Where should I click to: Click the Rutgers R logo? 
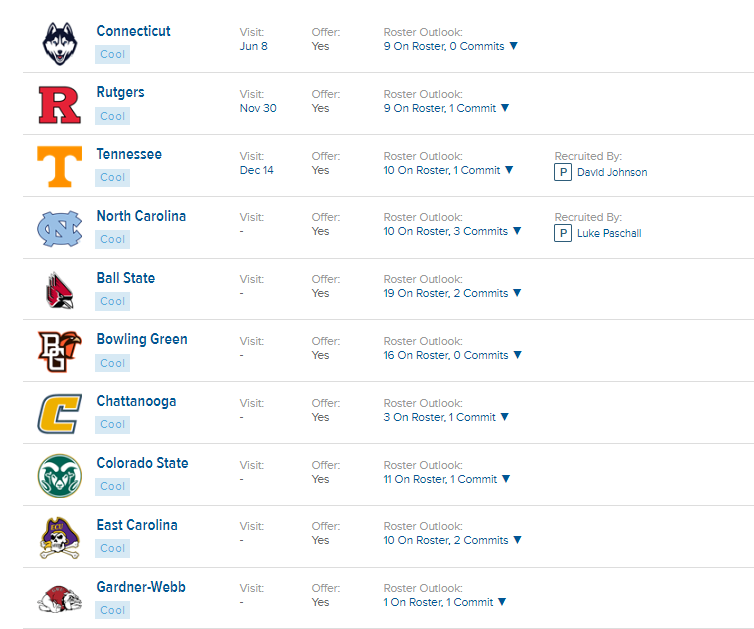60,105
